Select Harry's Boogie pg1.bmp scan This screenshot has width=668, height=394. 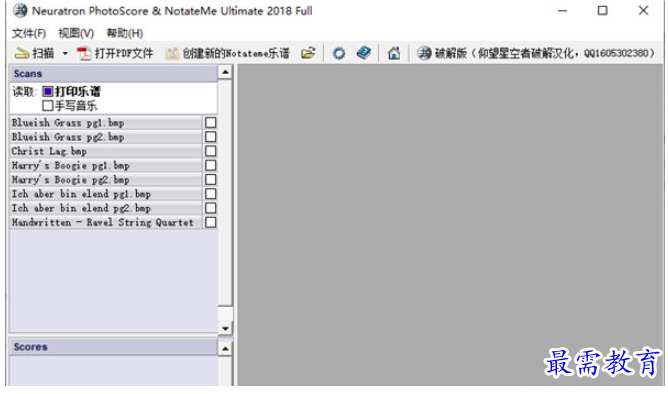pyautogui.click(x=106, y=165)
